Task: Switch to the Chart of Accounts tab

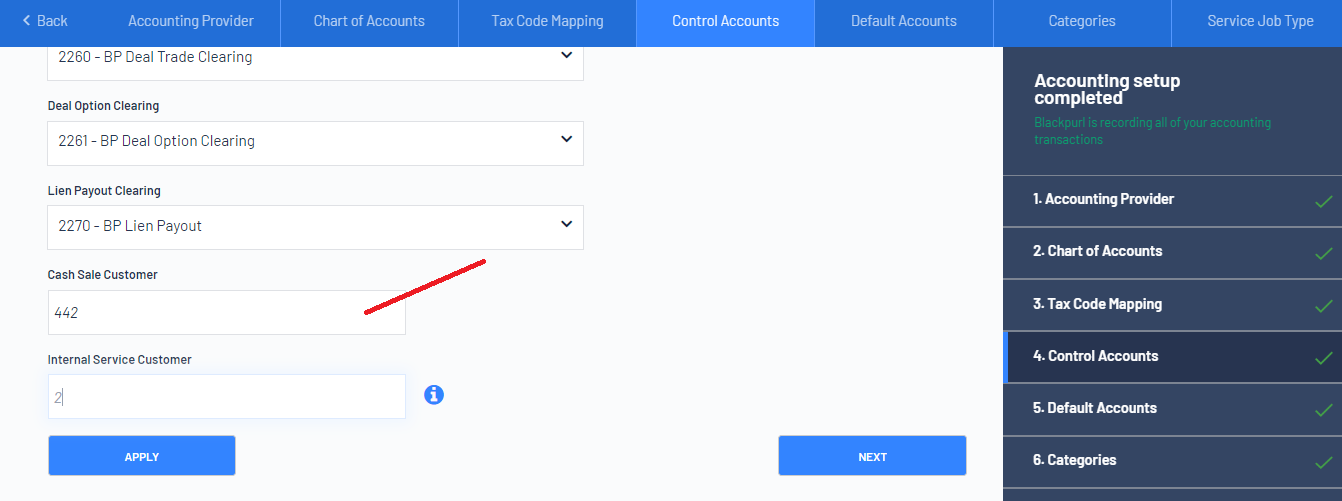Action: point(369,21)
